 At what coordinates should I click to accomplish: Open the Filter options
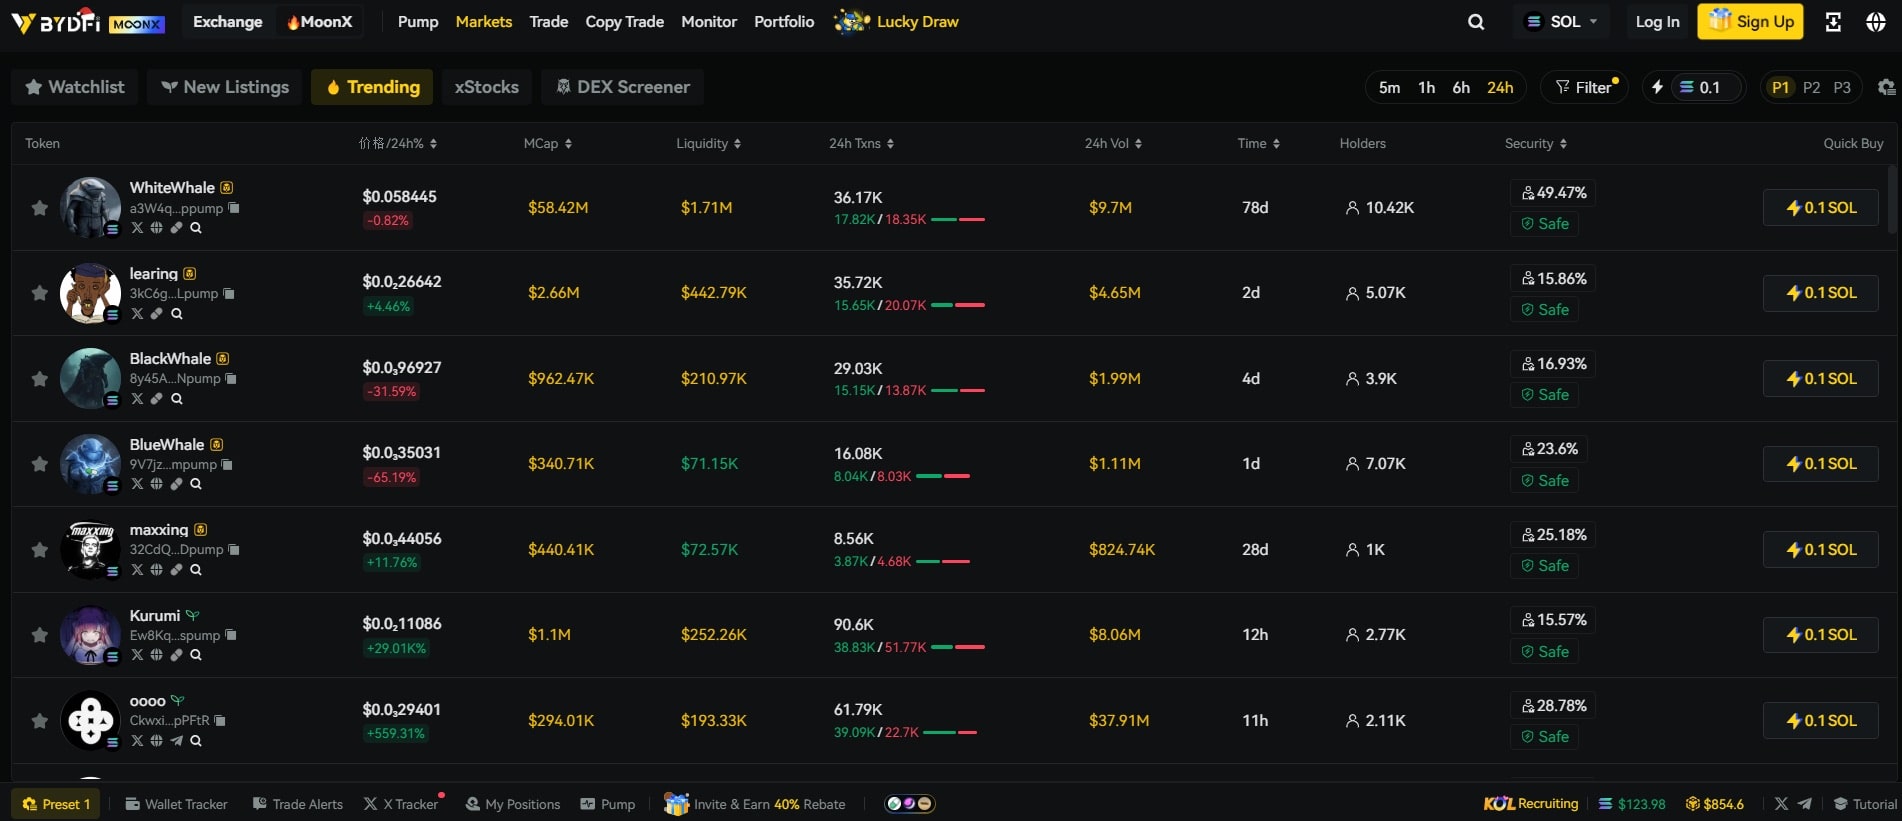[x=1584, y=87]
